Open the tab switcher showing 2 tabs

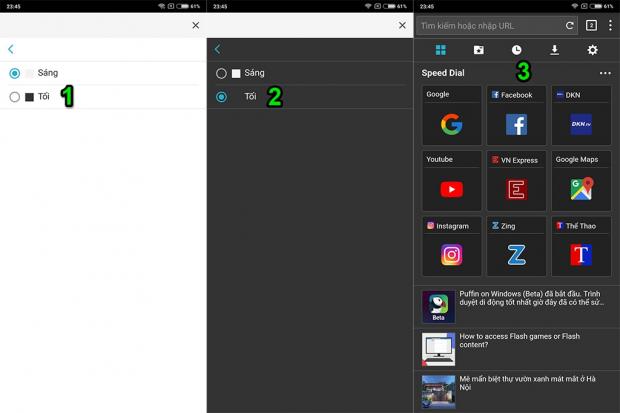591,25
